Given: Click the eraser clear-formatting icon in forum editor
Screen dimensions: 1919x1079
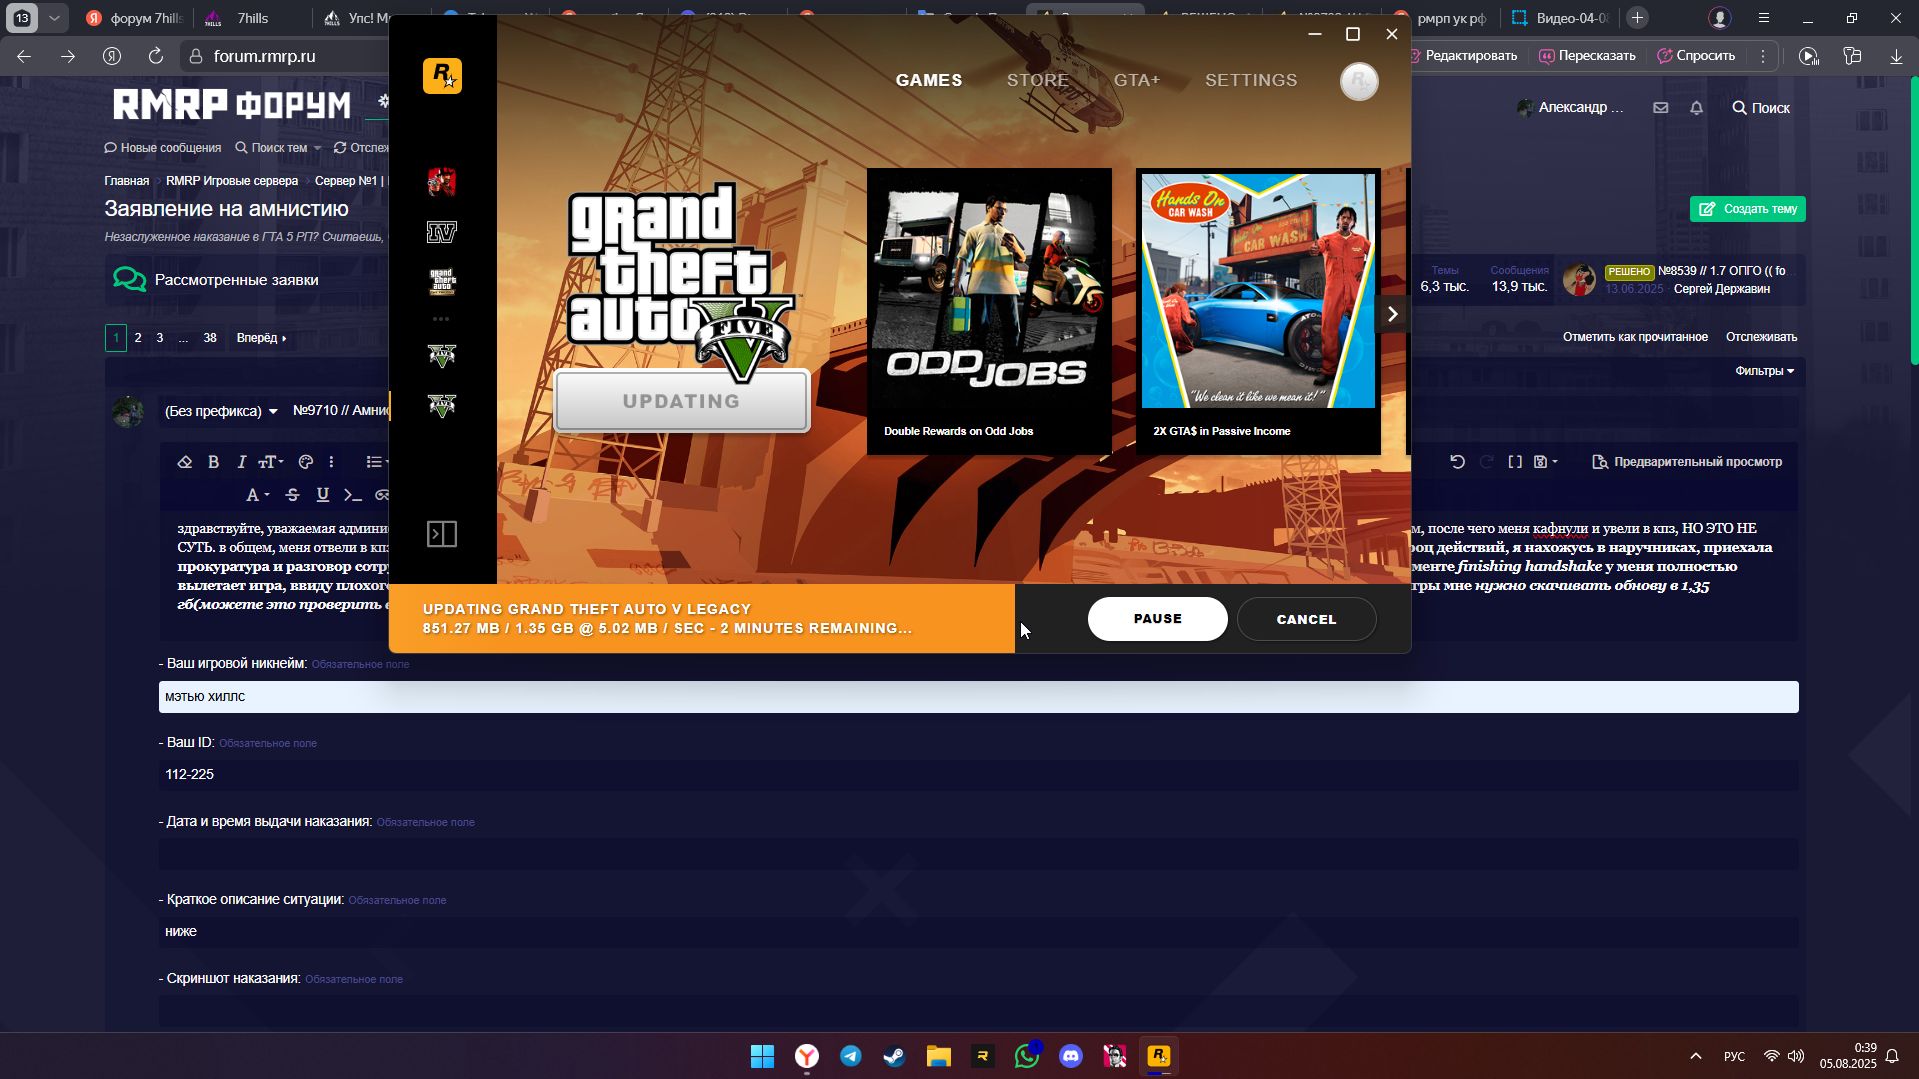Looking at the screenshot, I should (184, 462).
